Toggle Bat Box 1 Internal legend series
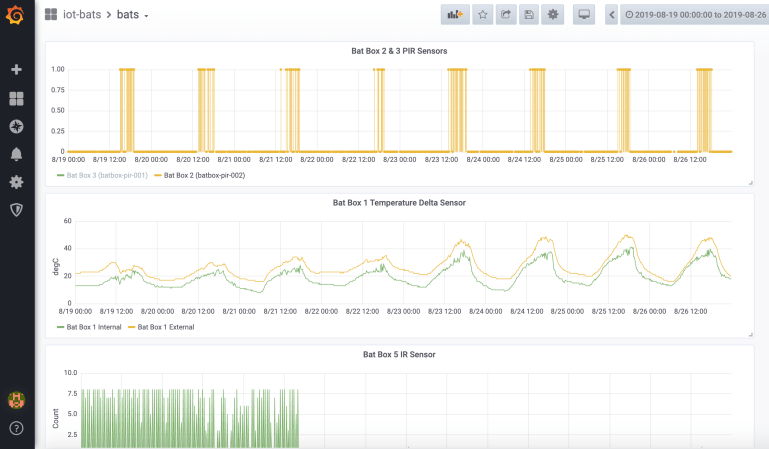Screen dimensions: 769x449 click(92, 327)
